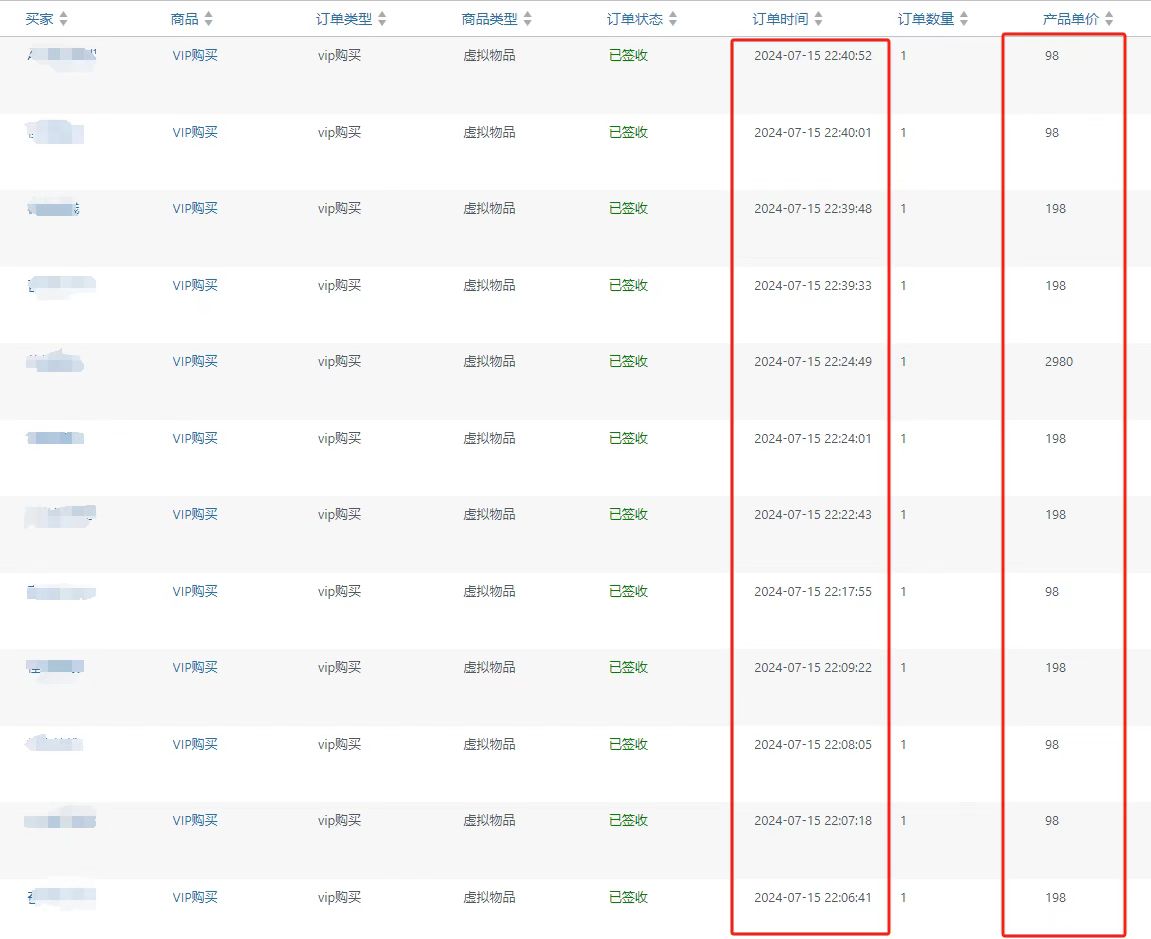Click 已签收 status in the 22:22:43 row
The height and width of the screenshot is (939, 1151).
click(628, 515)
